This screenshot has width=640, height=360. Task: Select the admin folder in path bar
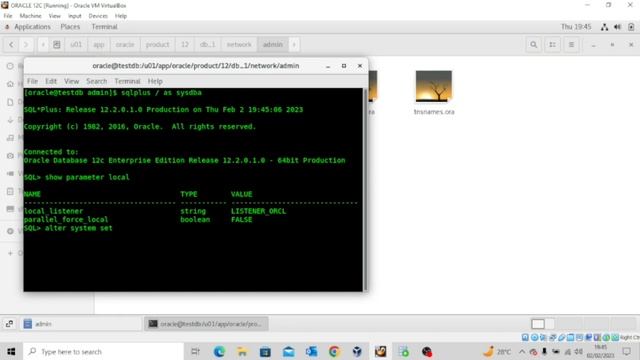pyautogui.click(x=273, y=44)
